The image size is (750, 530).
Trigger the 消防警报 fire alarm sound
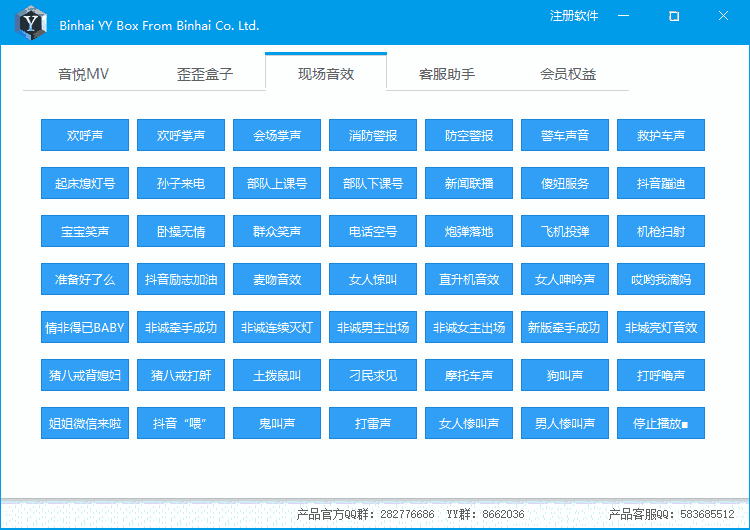click(x=373, y=135)
